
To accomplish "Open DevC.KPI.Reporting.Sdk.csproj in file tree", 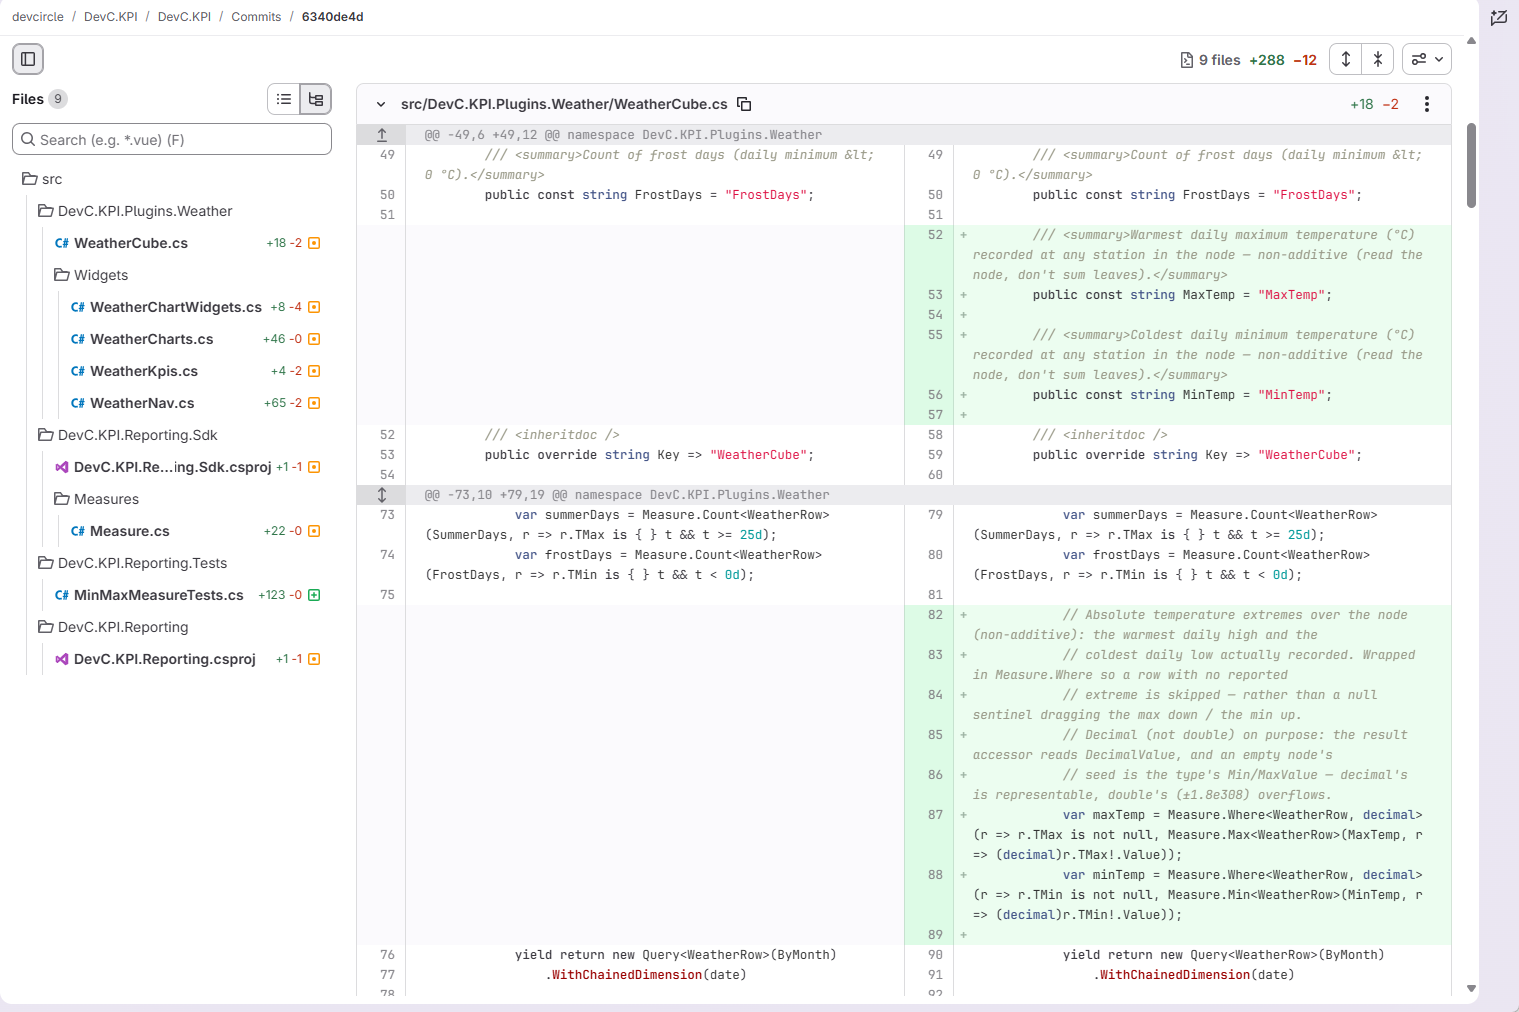I will 172,467.
